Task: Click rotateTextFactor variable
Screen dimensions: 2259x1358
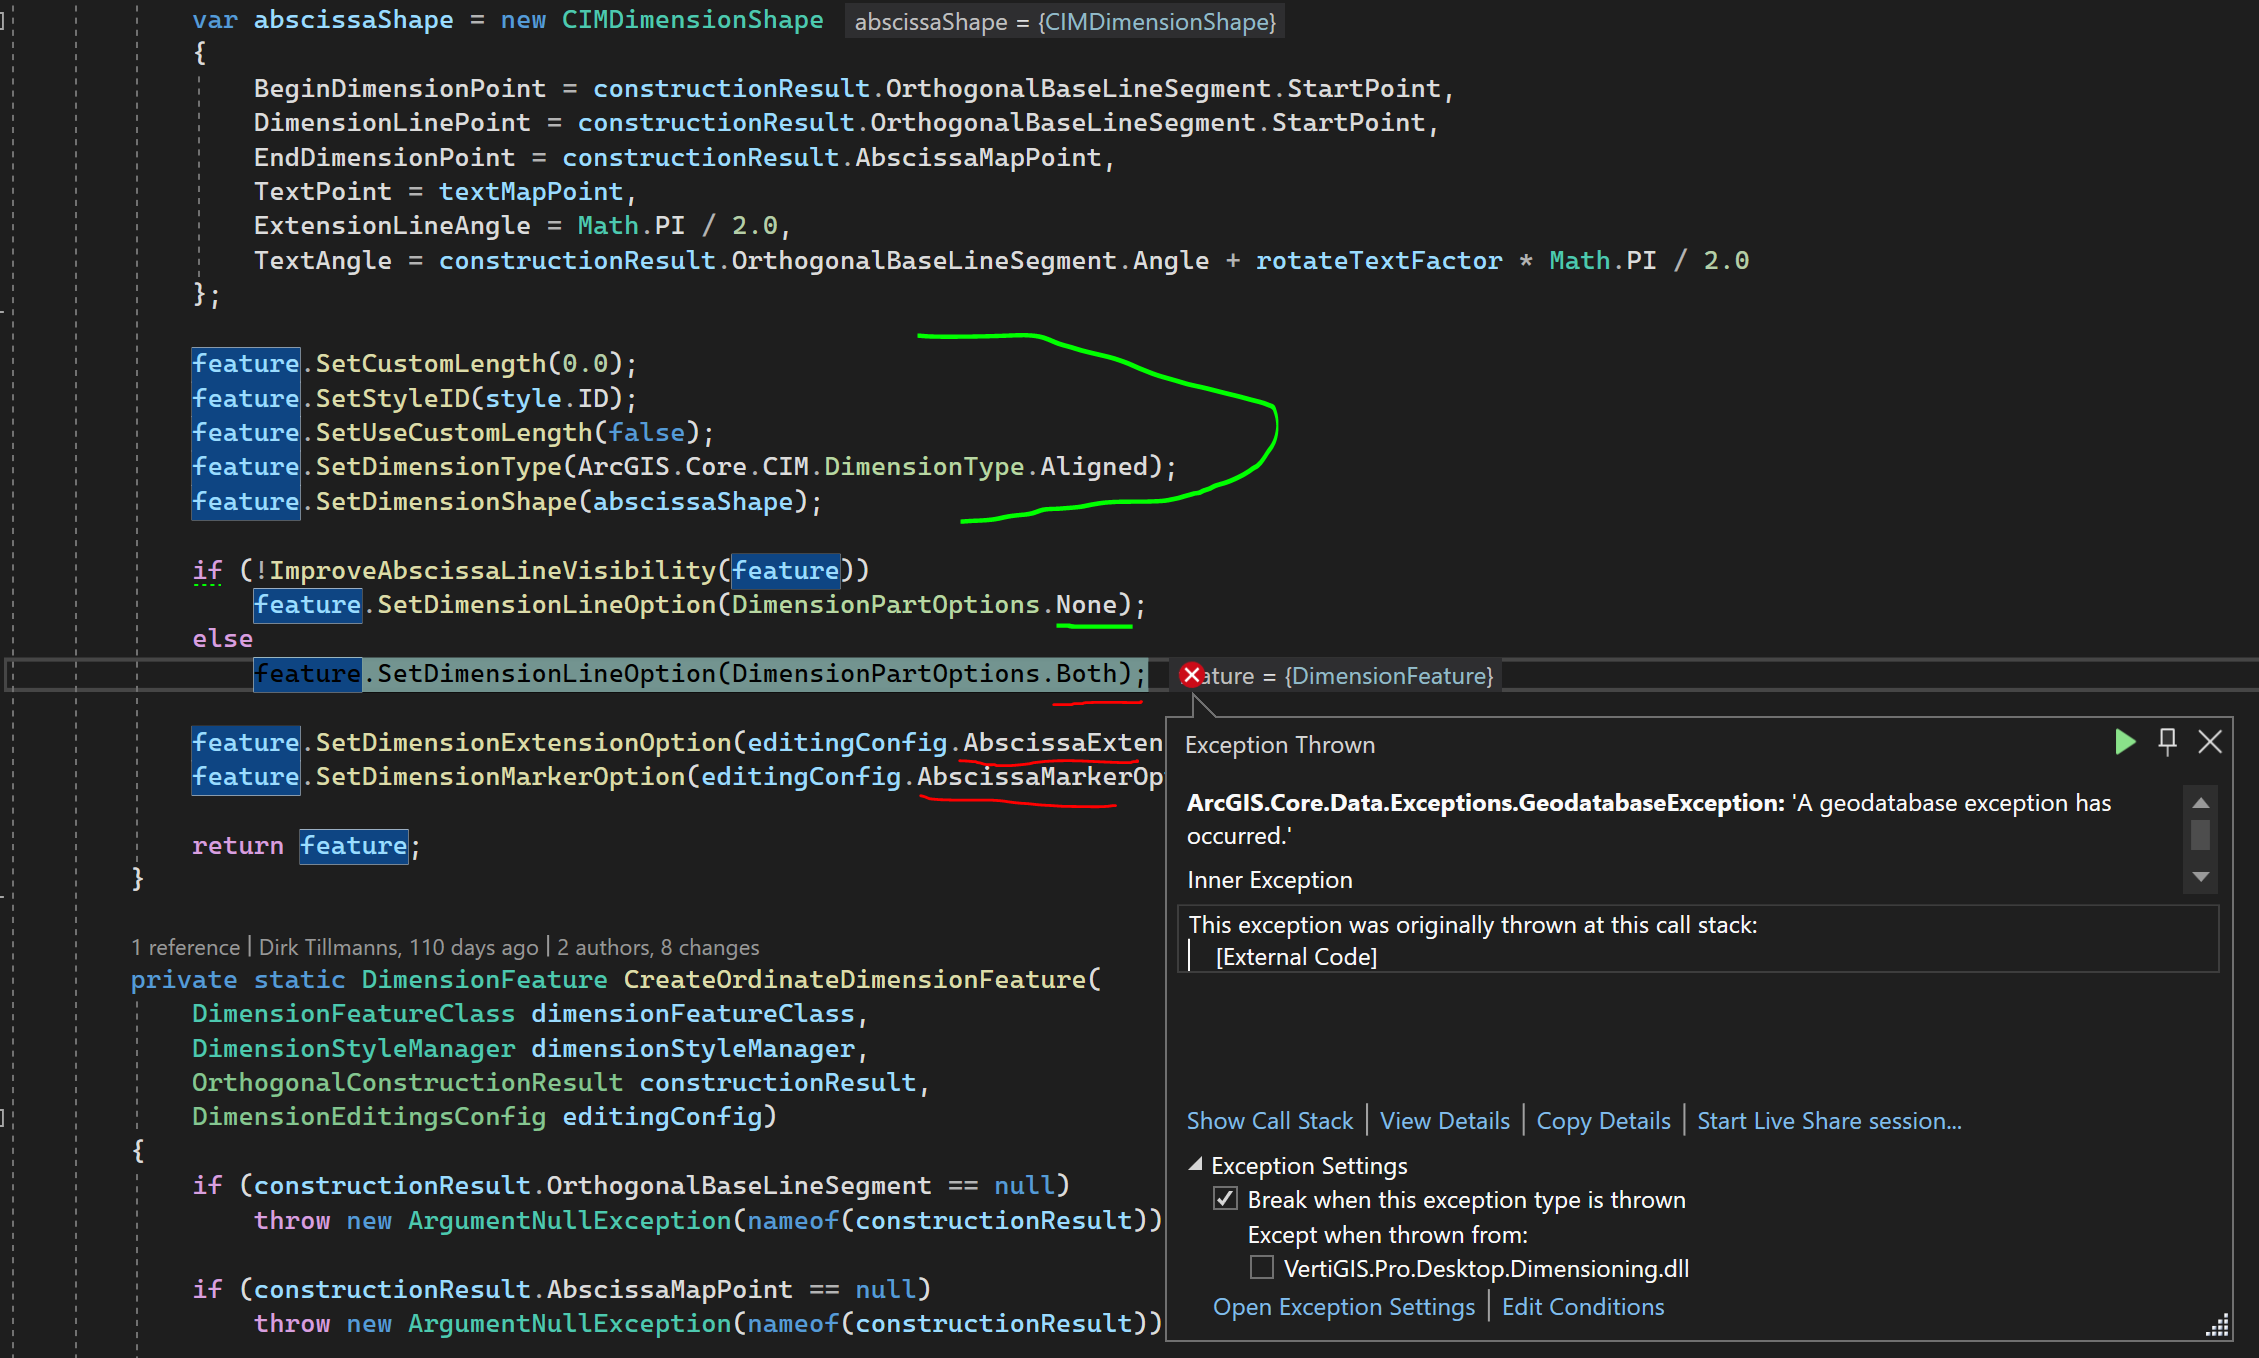Action: click(1379, 261)
